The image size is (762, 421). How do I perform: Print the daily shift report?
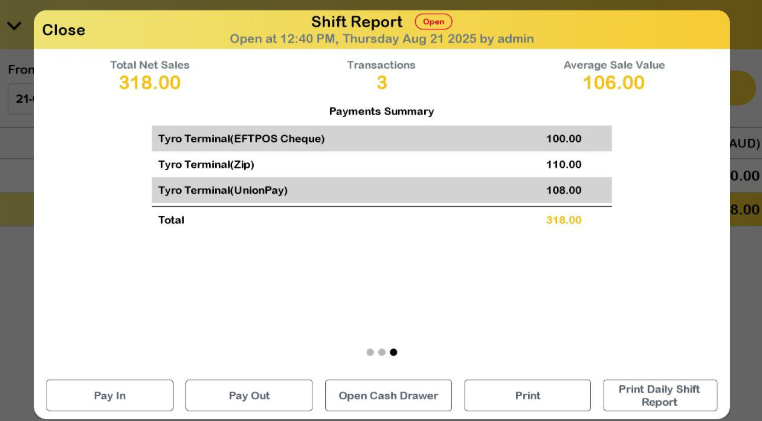[x=659, y=396]
